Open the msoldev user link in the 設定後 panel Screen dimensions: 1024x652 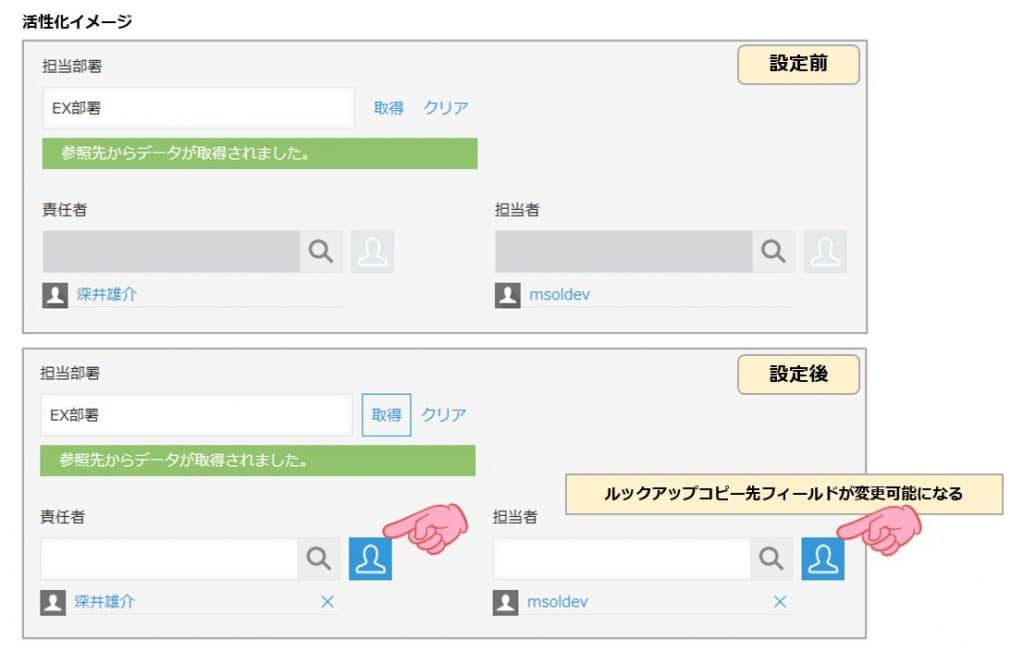pos(558,602)
